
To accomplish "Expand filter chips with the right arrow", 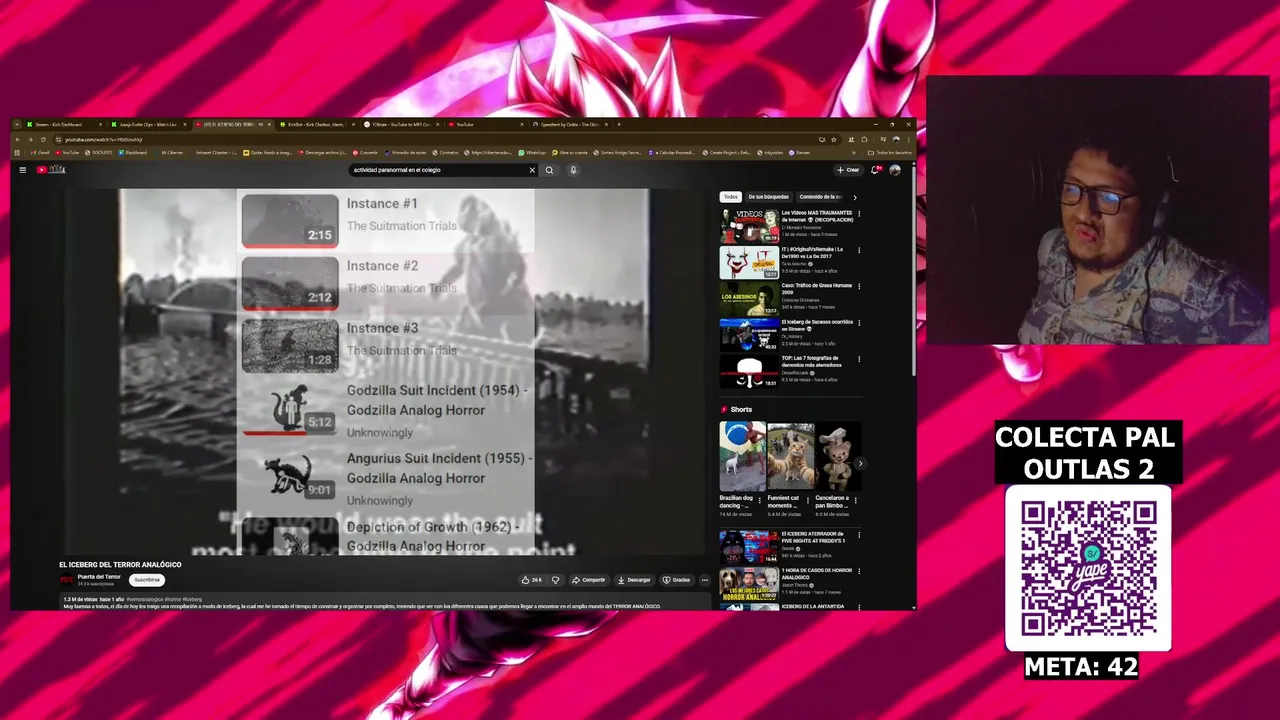I will [x=854, y=197].
